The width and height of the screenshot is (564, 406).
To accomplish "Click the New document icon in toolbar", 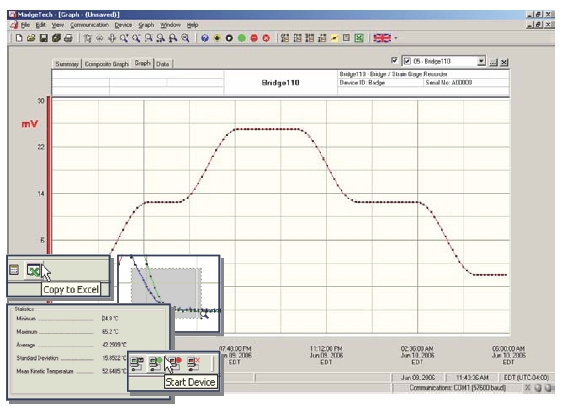I will [x=19, y=38].
